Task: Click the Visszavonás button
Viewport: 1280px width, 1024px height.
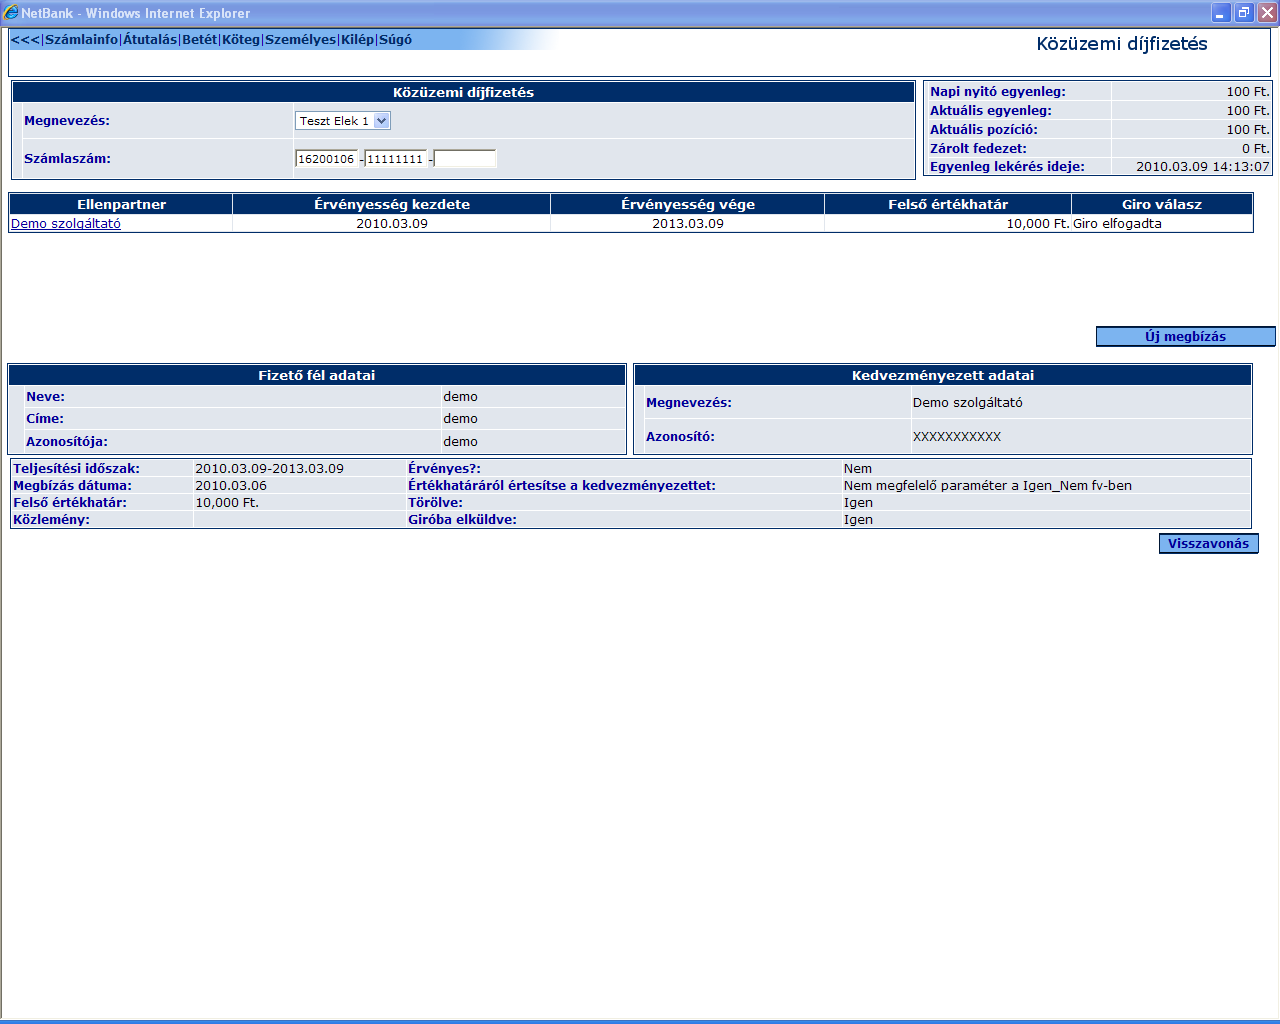Action: (1208, 543)
